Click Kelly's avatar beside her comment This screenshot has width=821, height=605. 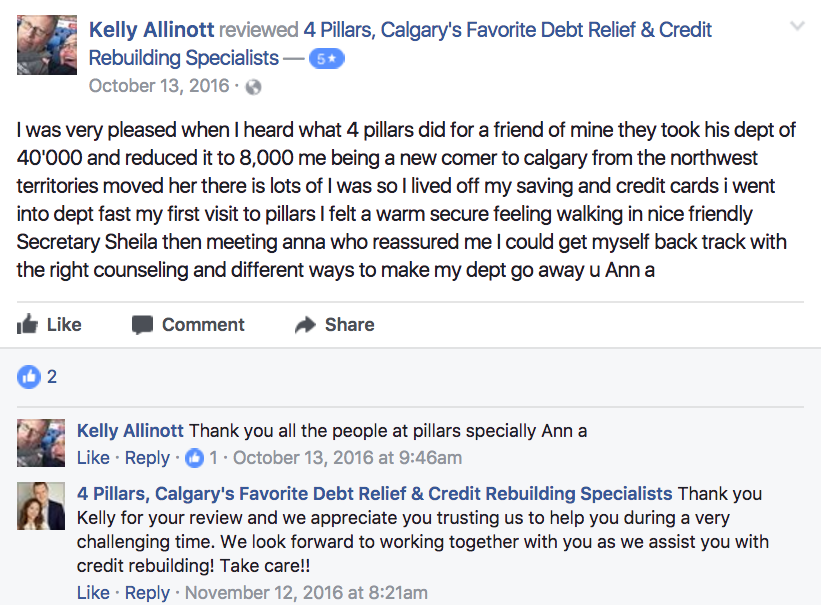pos(41,443)
